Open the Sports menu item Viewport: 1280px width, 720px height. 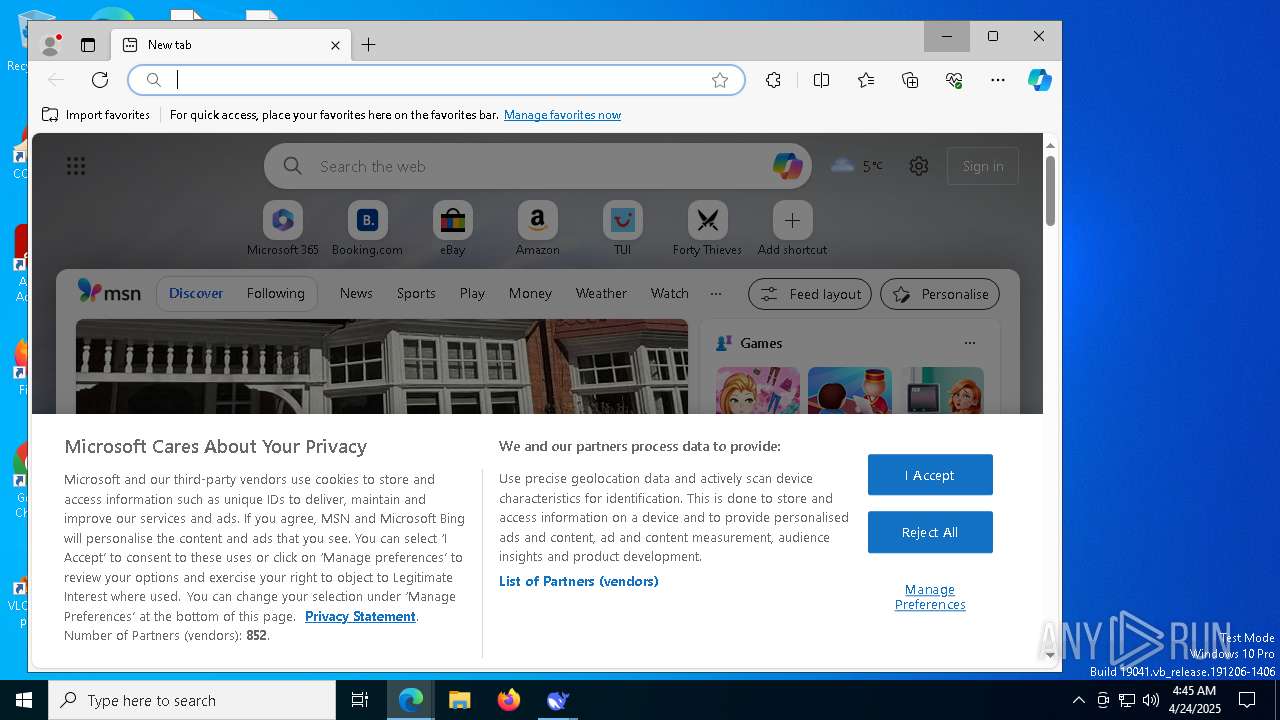click(416, 293)
